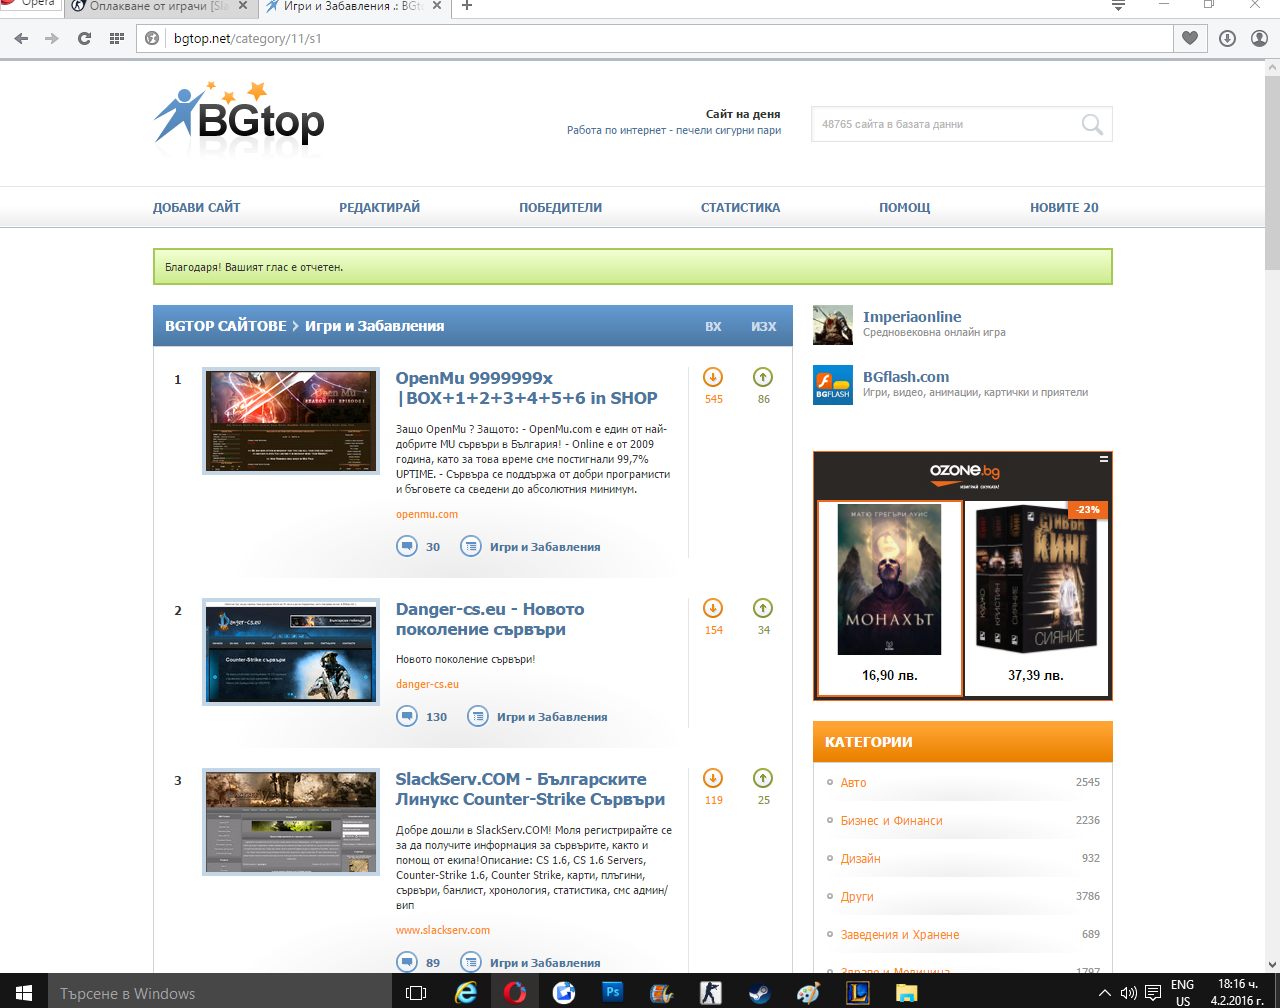Click the BGTOP САЙТОВЕ breadcrumb

click(225, 326)
